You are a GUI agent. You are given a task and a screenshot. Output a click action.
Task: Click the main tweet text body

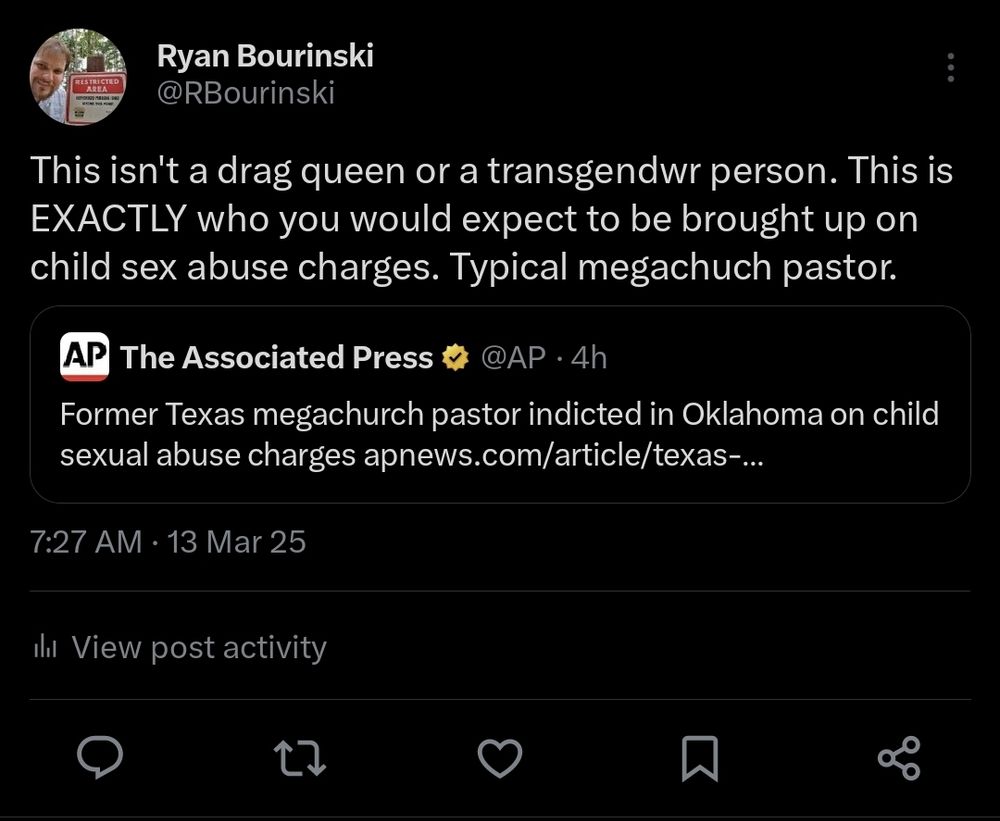point(490,220)
